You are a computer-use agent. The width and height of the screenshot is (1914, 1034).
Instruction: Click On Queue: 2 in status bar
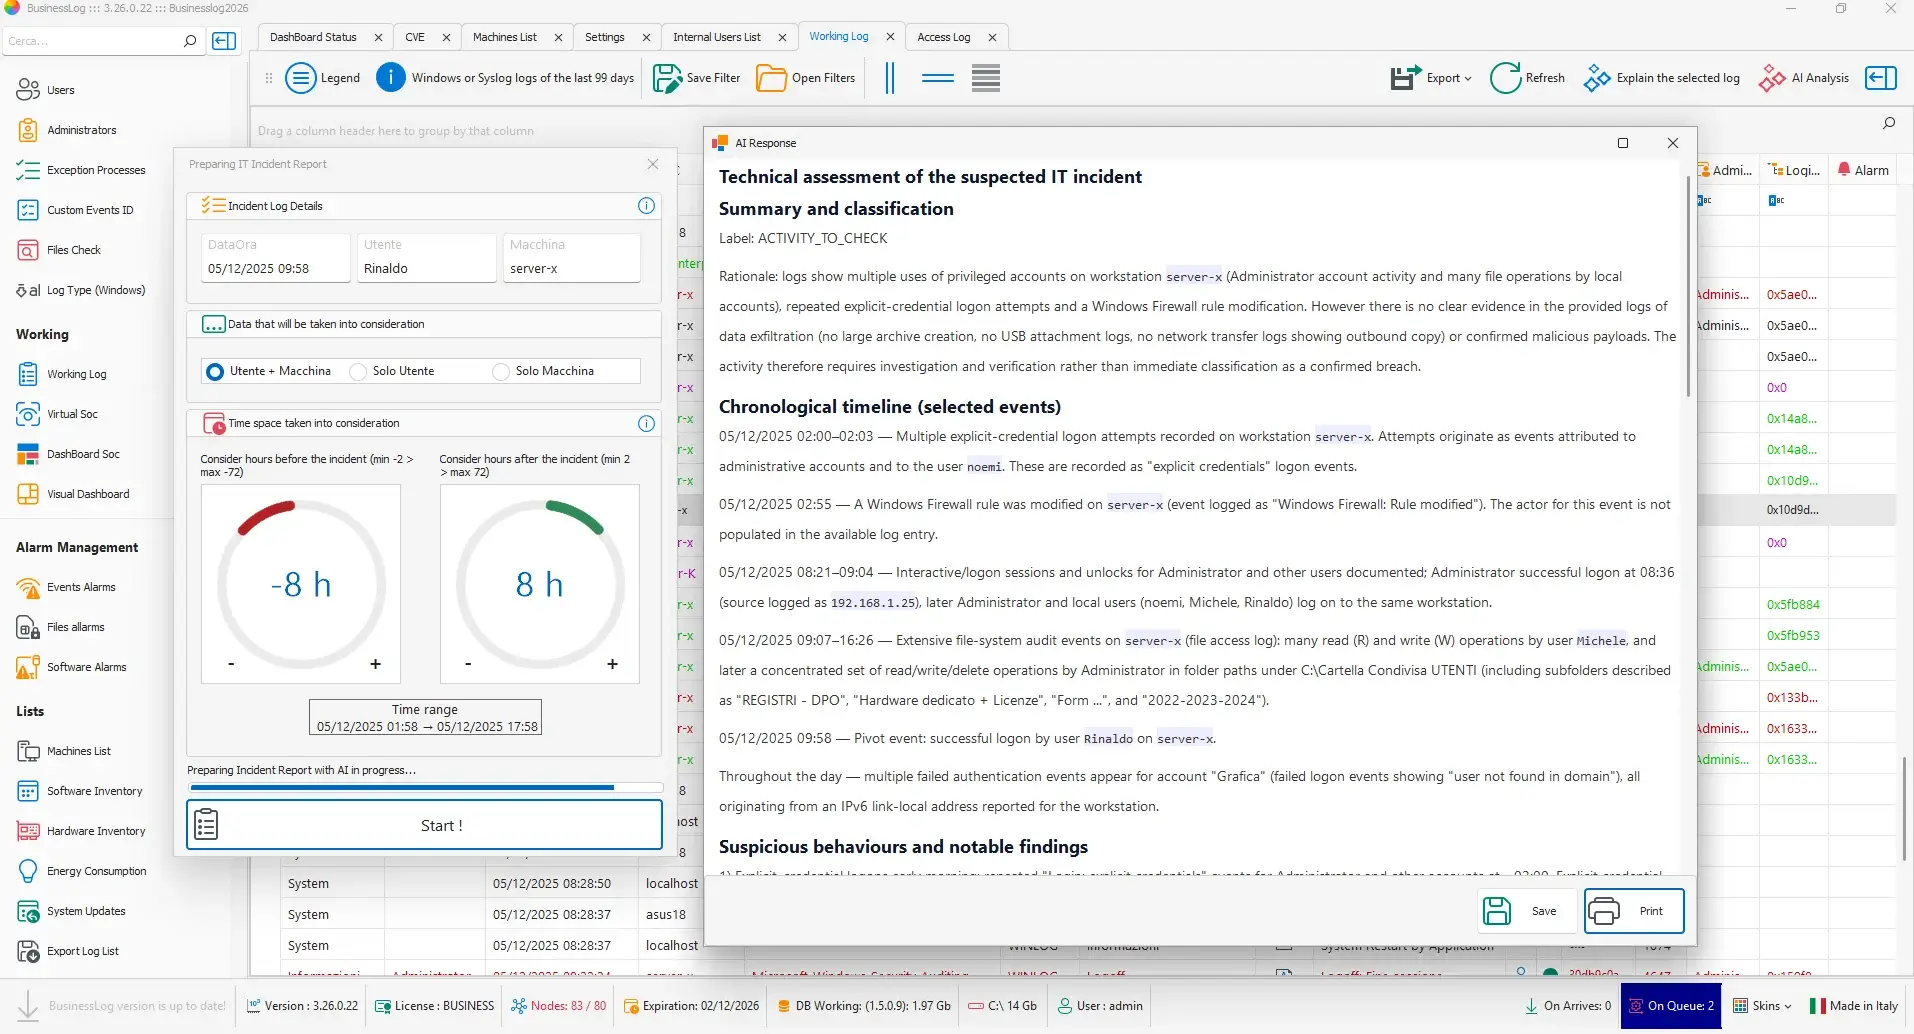tap(1671, 1006)
